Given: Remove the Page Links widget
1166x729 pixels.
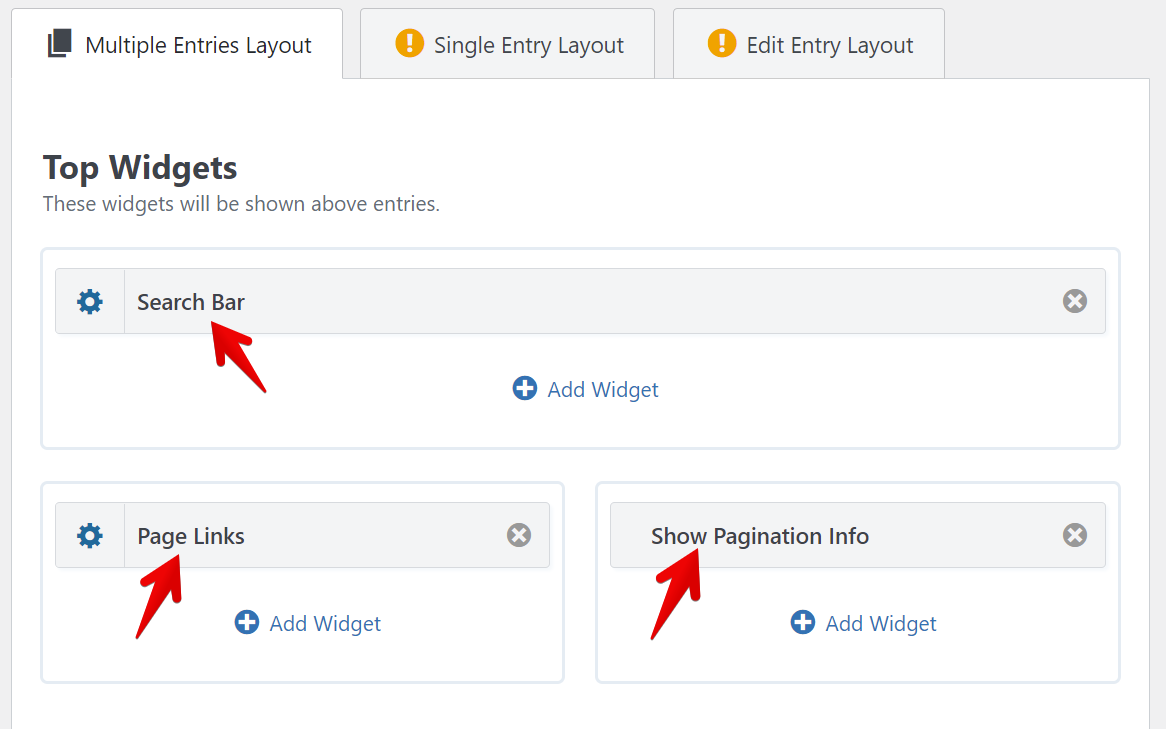Looking at the screenshot, I should coord(519,535).
